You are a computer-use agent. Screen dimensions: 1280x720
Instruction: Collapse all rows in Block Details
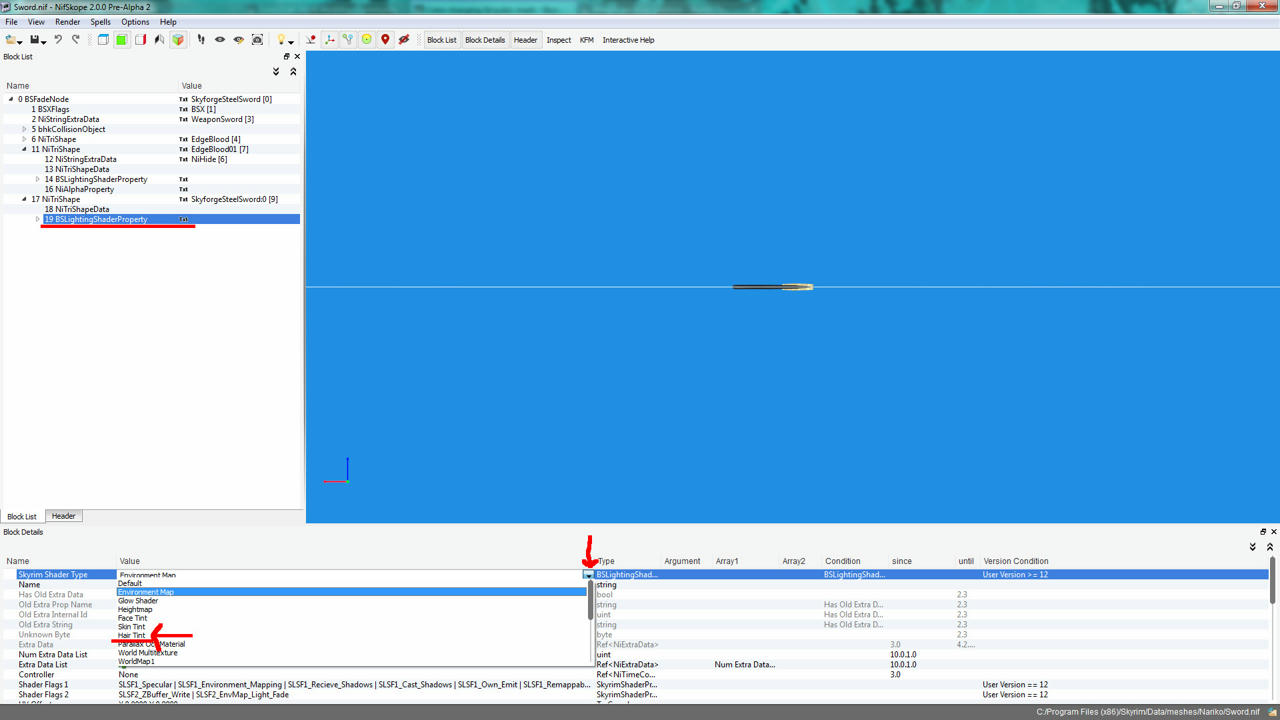click(1270, 547)
